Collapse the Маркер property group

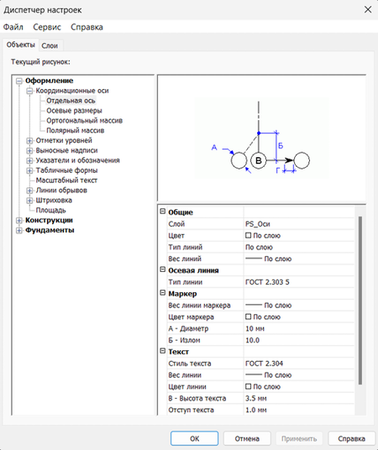(163, 293)
